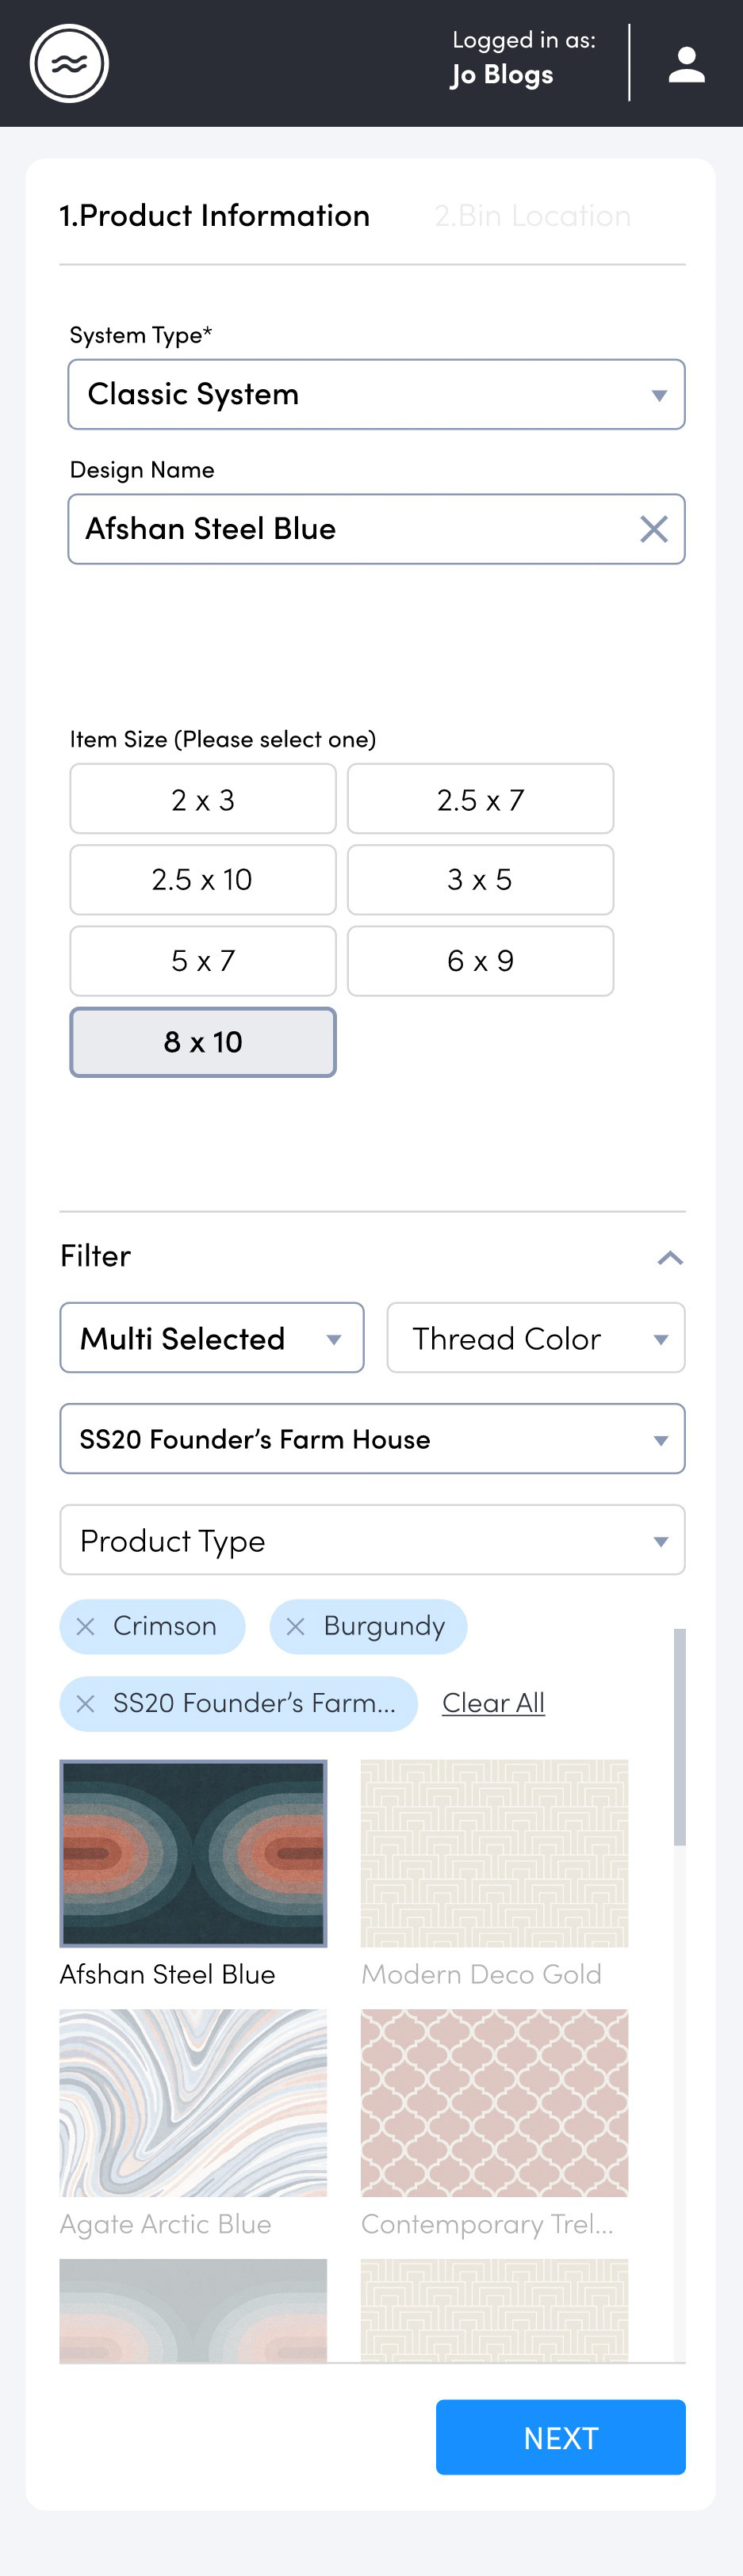Screen dimensions: 743x2576
Task: Select the Agate Arctic Blue thumbnail
Action: (193, 2103)
